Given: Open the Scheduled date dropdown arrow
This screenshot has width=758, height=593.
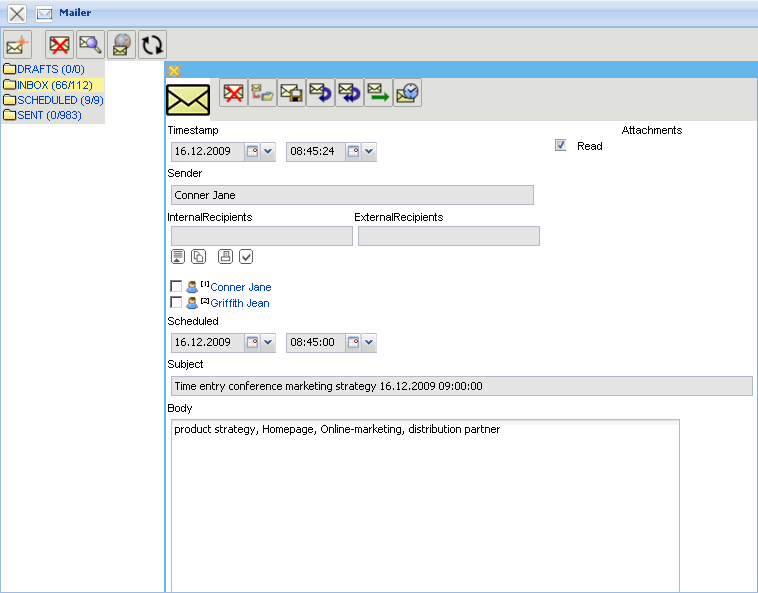Looking at the screenshot, I should [x=268, y=343].
